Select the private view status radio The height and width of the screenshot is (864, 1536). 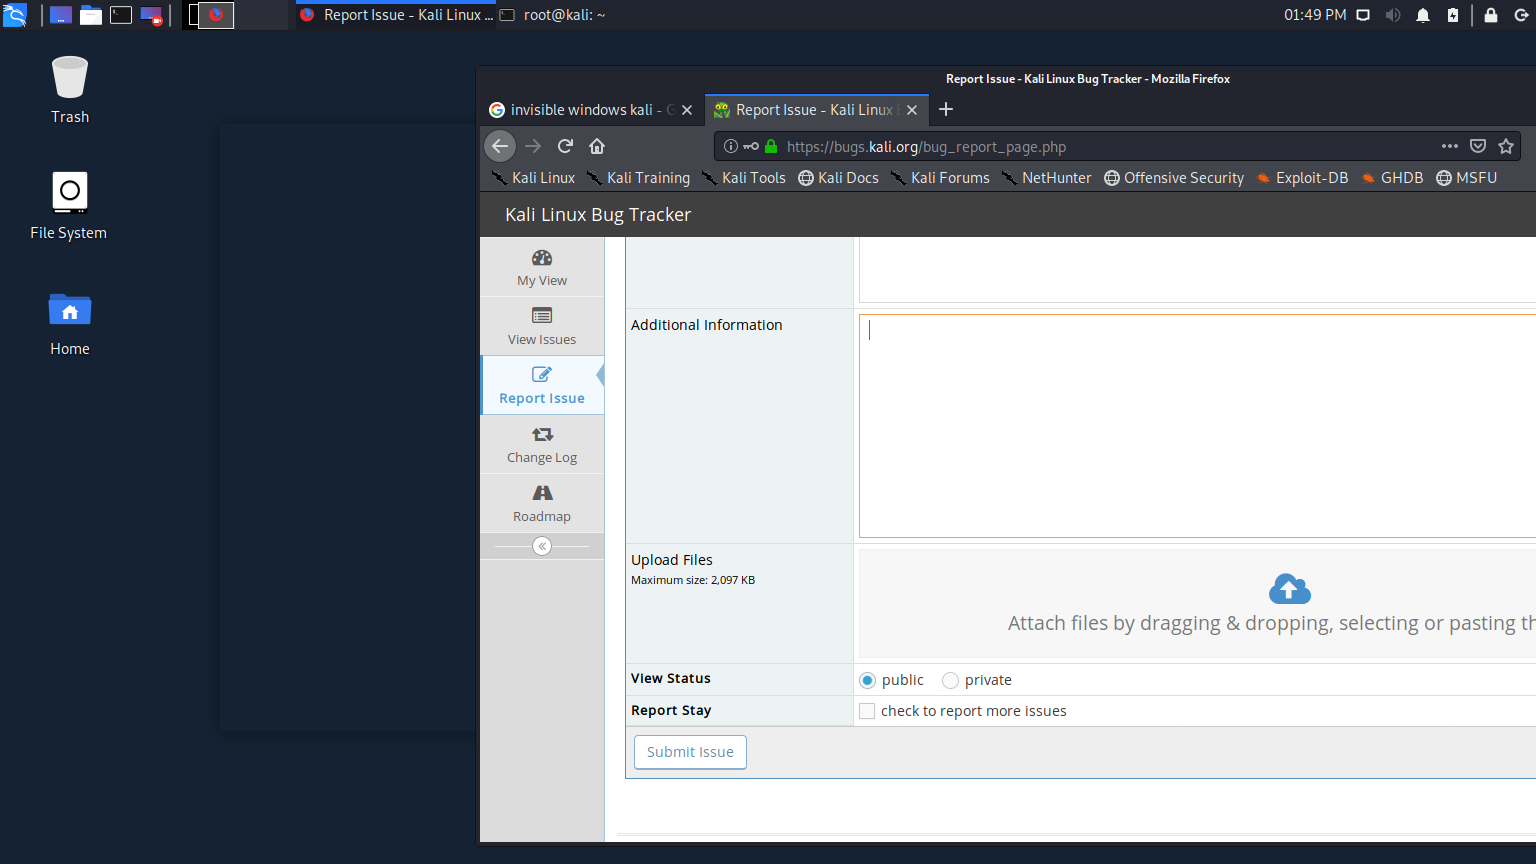pos(950,680)
